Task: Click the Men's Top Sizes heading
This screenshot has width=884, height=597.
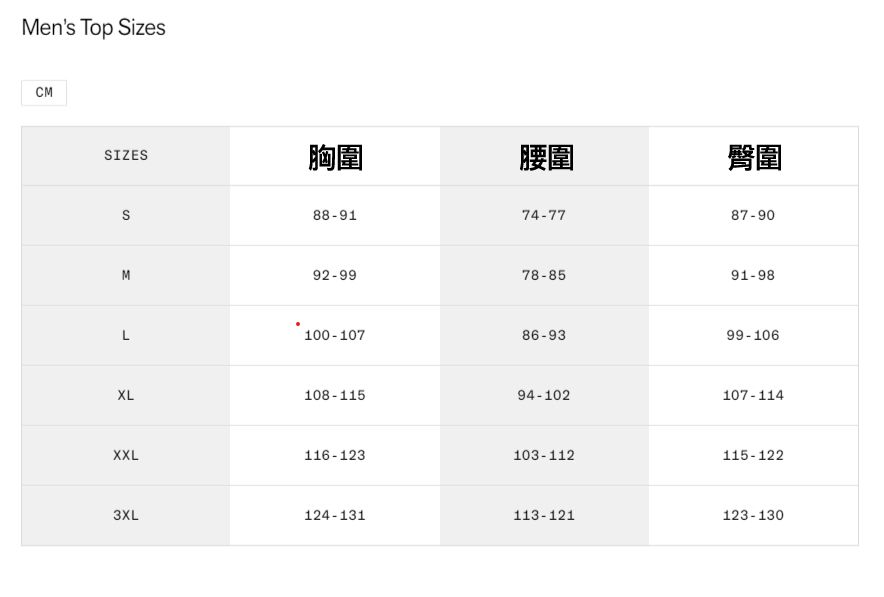Action: click(x=94, y=28)
